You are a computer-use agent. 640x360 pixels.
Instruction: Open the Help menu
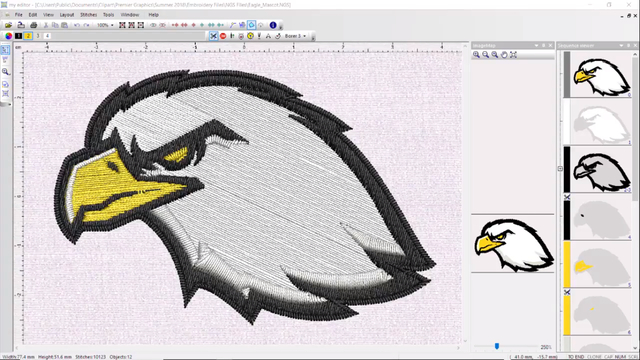click(153, 15)
